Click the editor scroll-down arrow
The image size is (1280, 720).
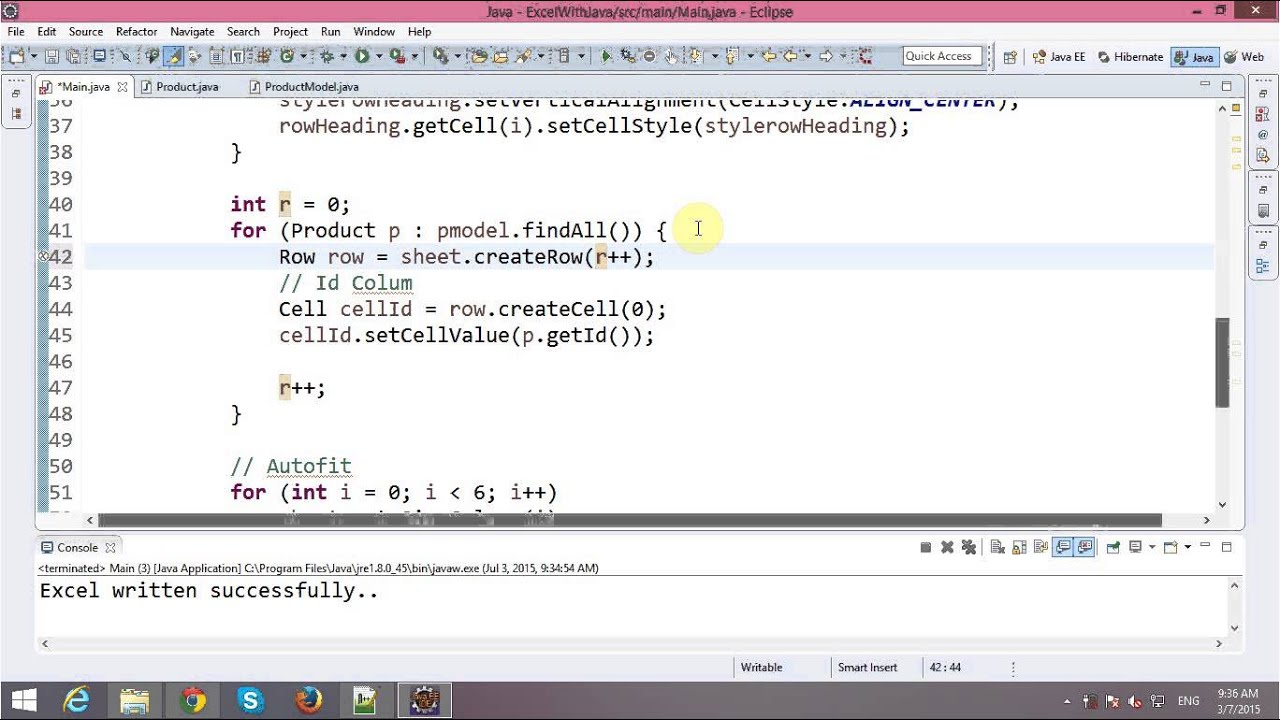[1222, 505]
